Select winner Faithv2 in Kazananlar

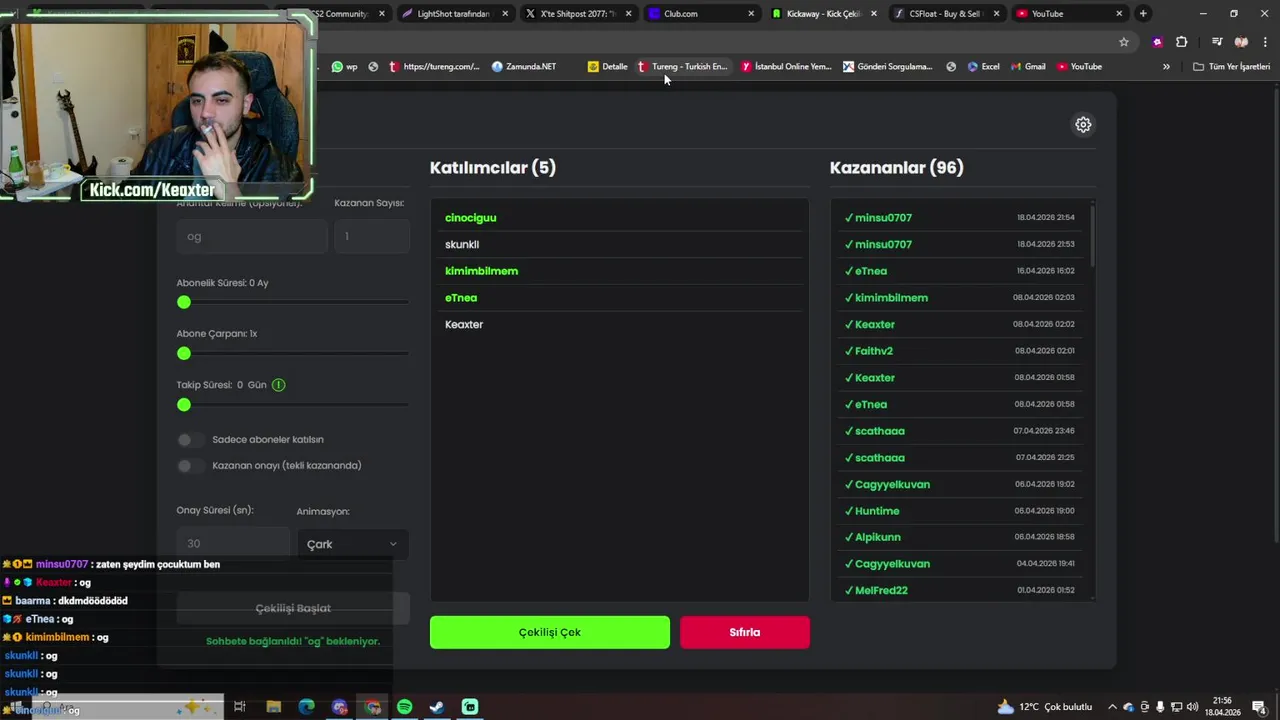click(874, 351)
